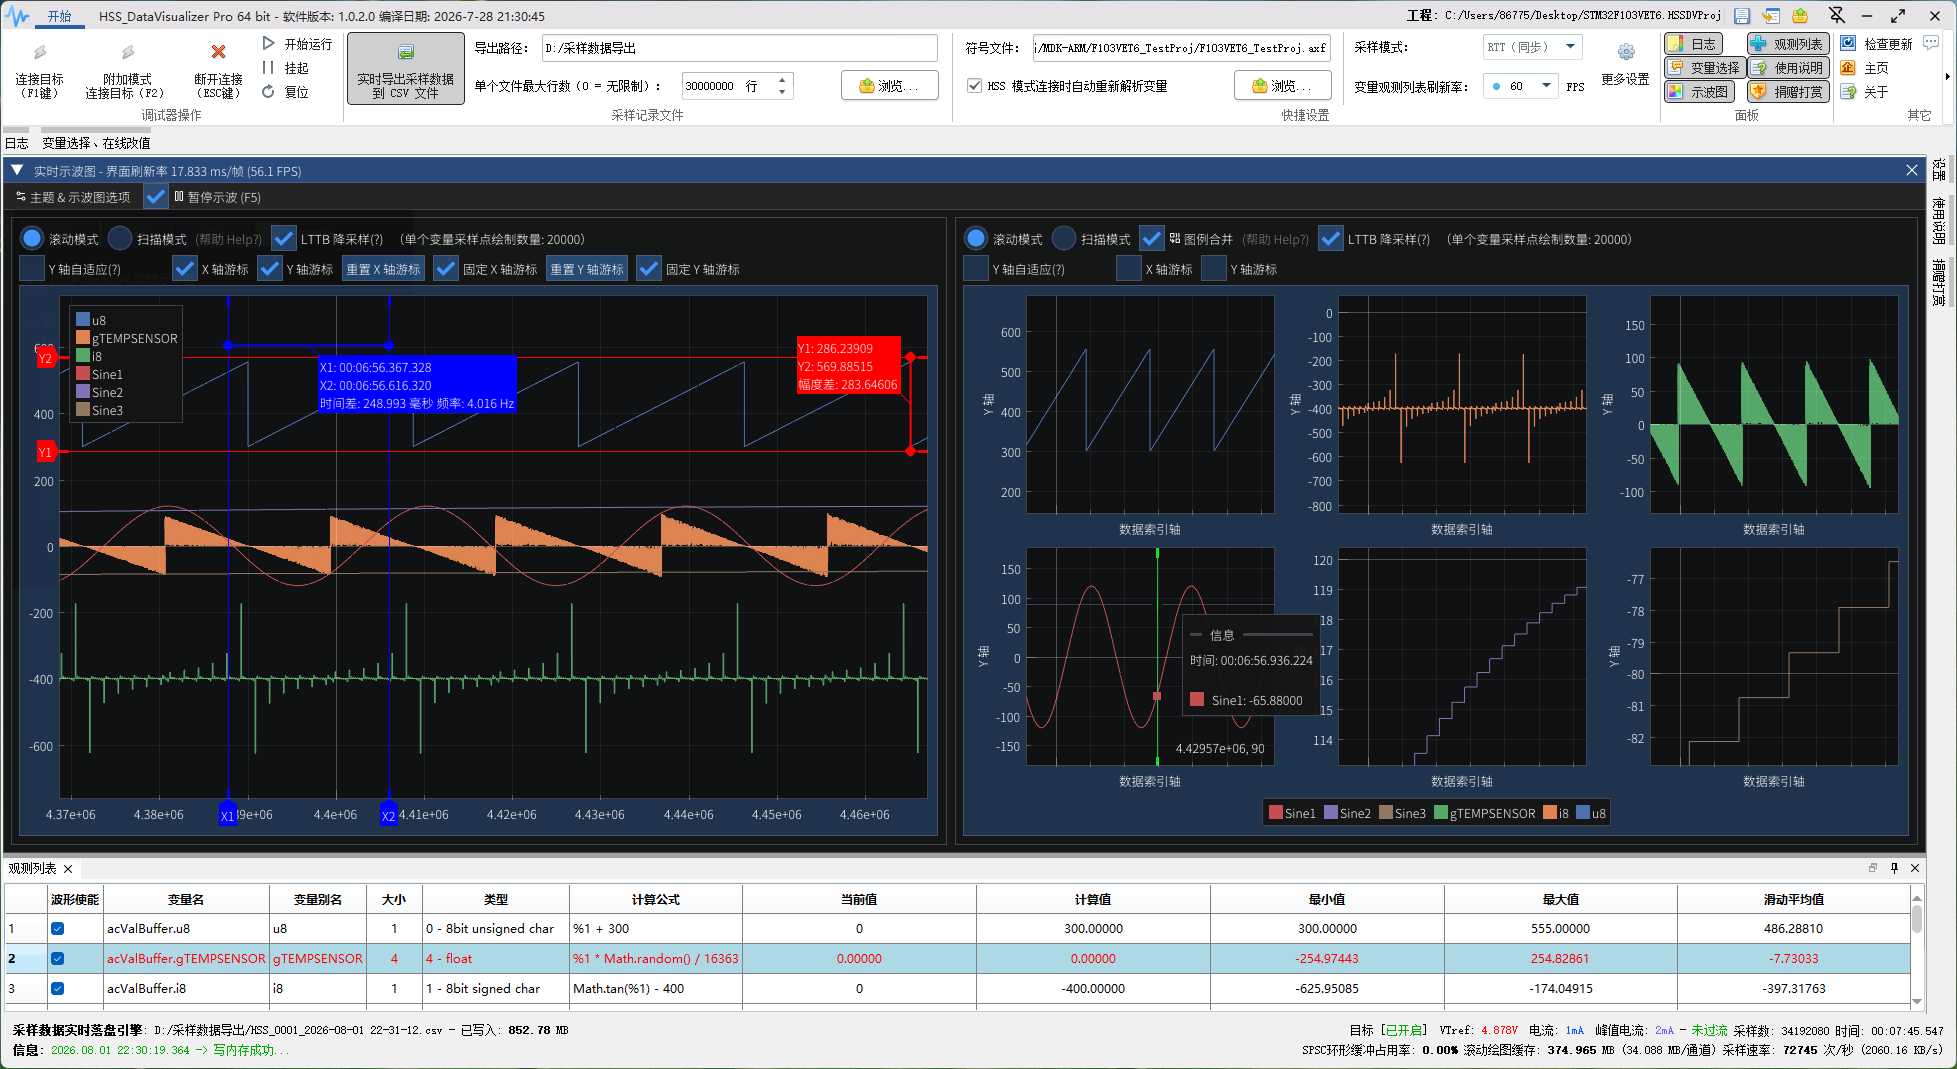Click the 导出路径 input field

pos(740,48)
